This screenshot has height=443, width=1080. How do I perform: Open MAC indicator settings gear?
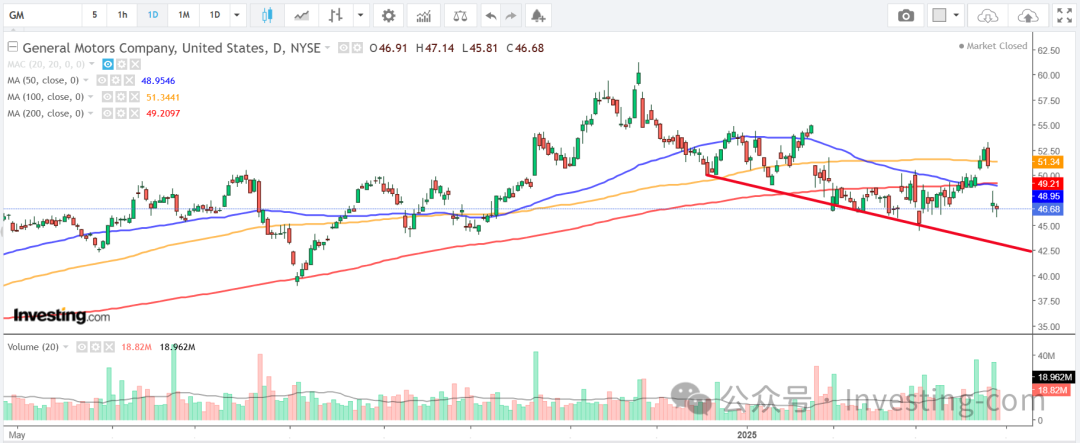tap(121, 64)
